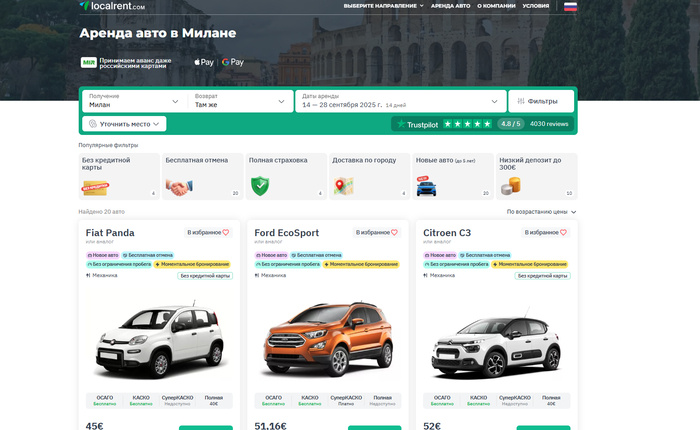This screenshot has height=430, width=700.
Task: Click the Trustpilot 4.8 / 5 rating badge
Action: pos(511,124)
